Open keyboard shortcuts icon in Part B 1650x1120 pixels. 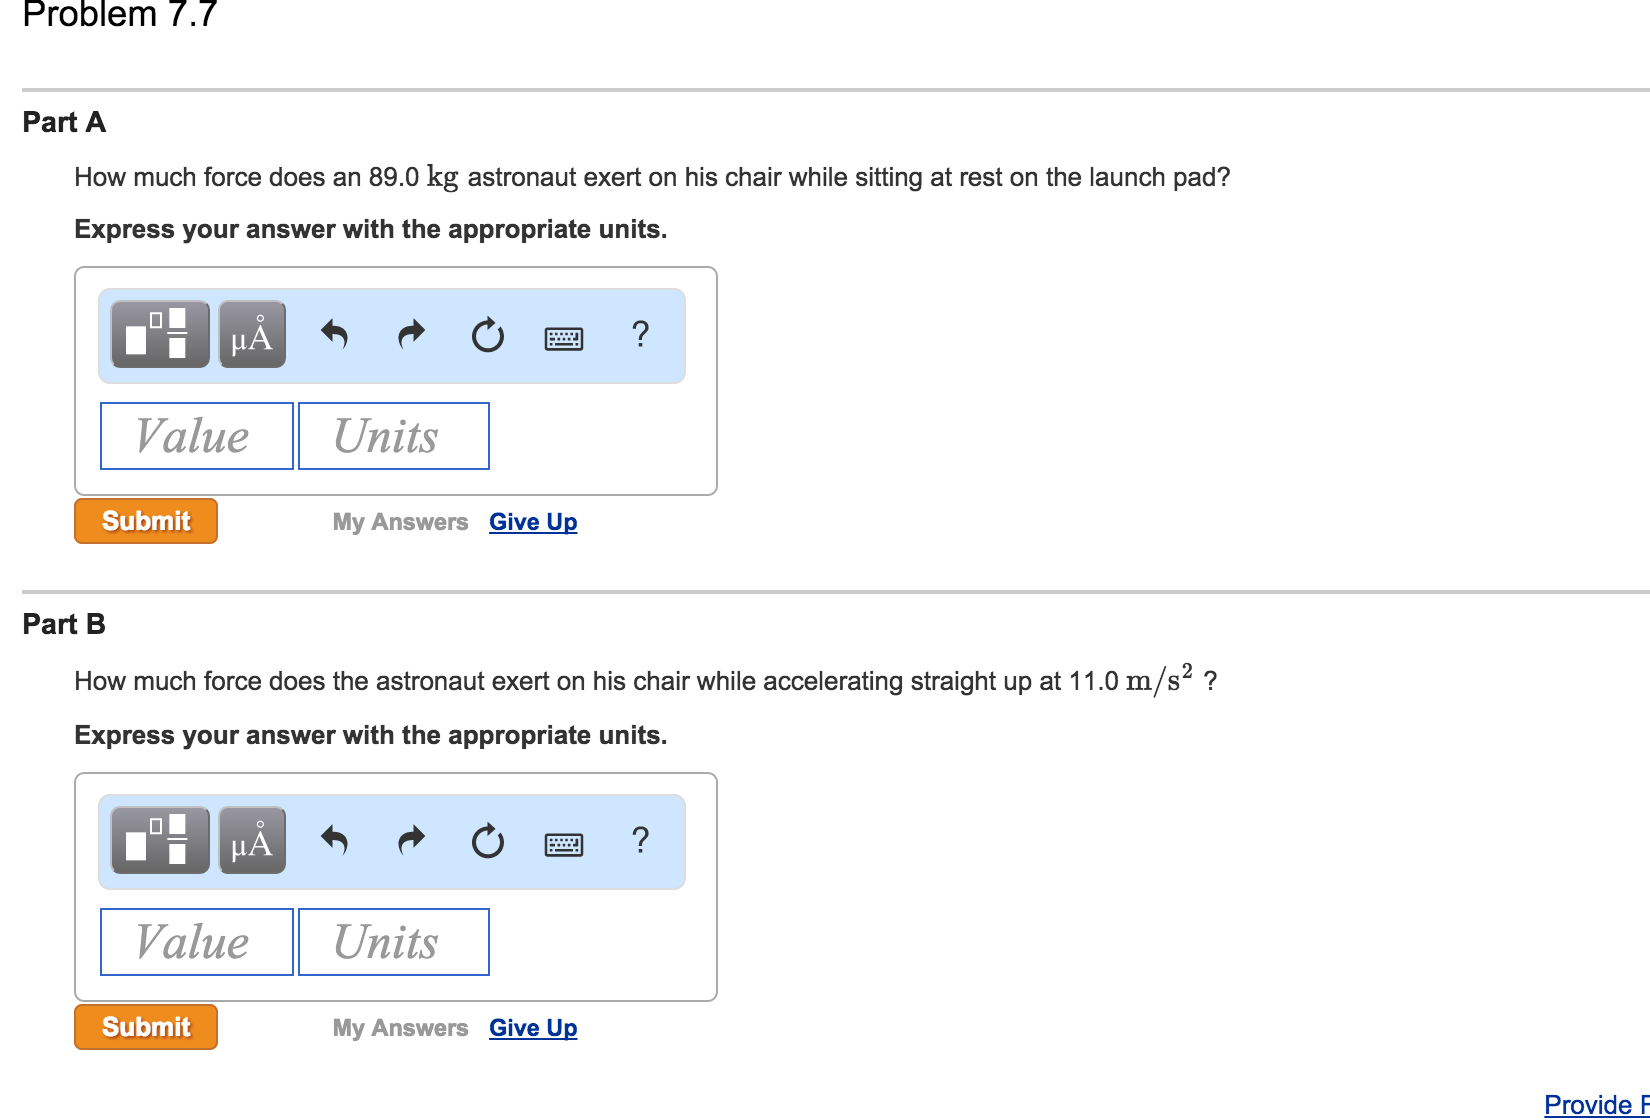(x=564, y=844)
